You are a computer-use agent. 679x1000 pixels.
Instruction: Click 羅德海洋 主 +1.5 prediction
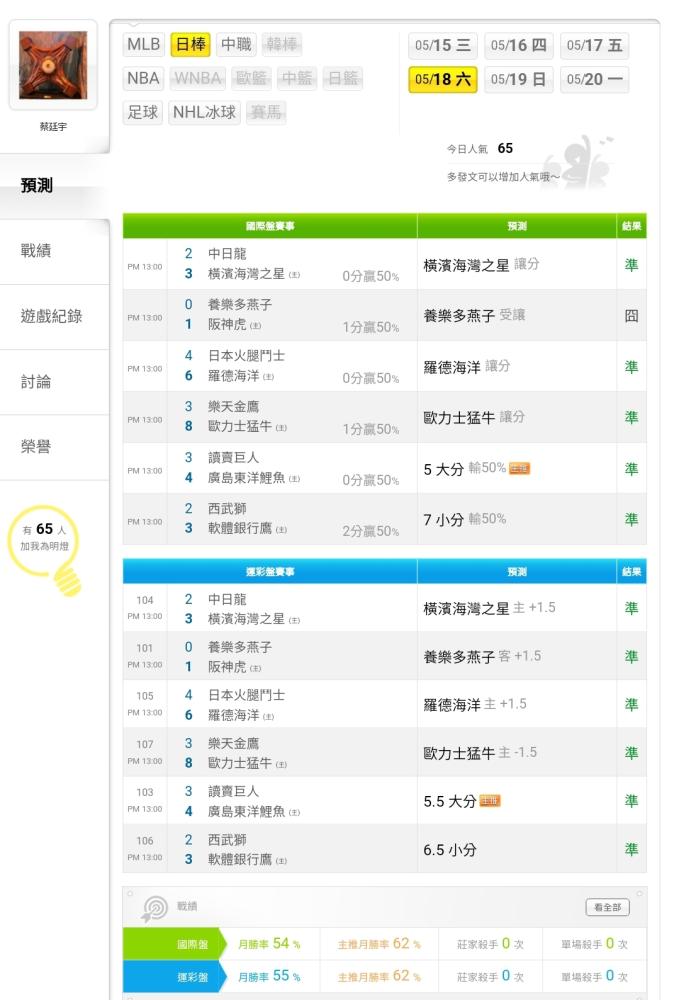(x=475, y=705)
